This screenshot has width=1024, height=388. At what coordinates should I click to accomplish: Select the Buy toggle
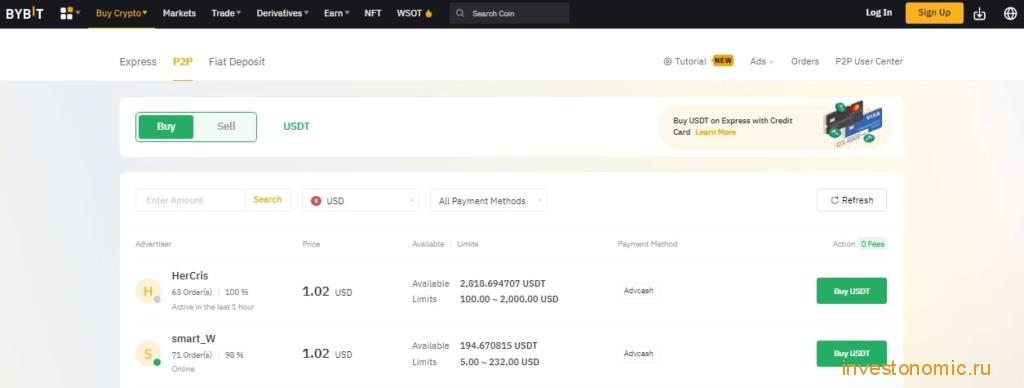tap(166, 127)
